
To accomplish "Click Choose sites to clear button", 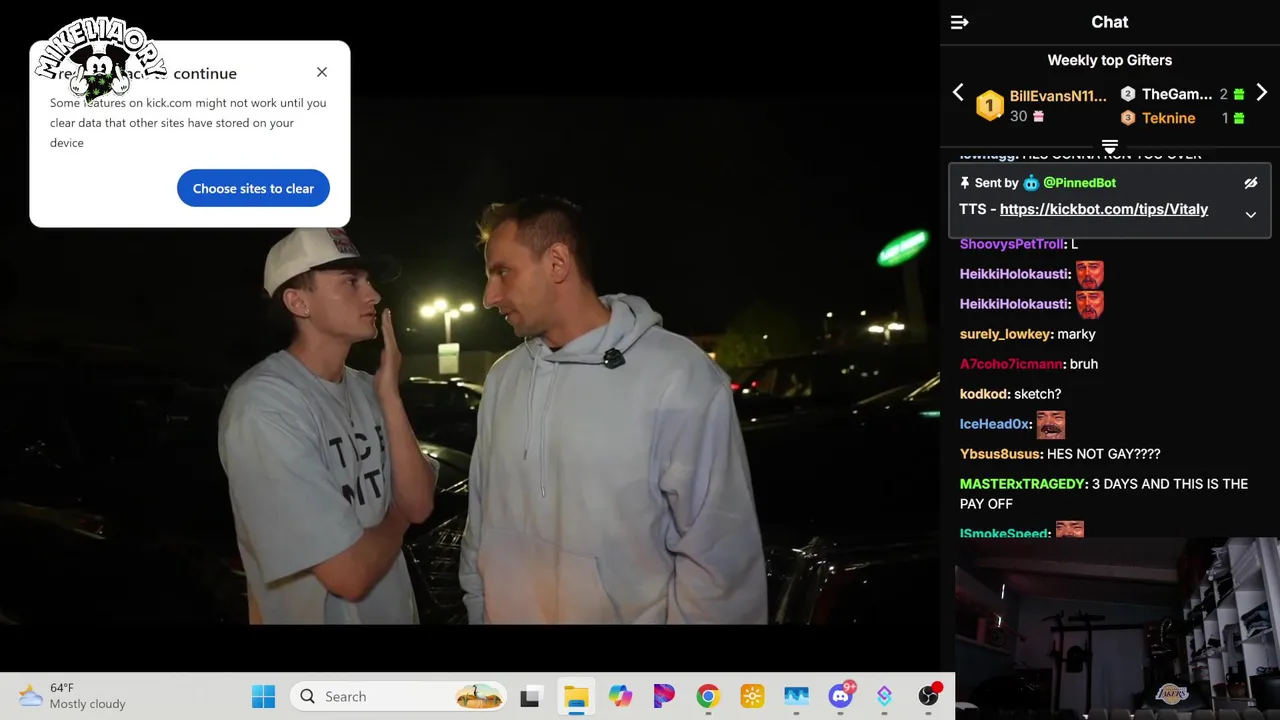I will [x=253, y=188].
